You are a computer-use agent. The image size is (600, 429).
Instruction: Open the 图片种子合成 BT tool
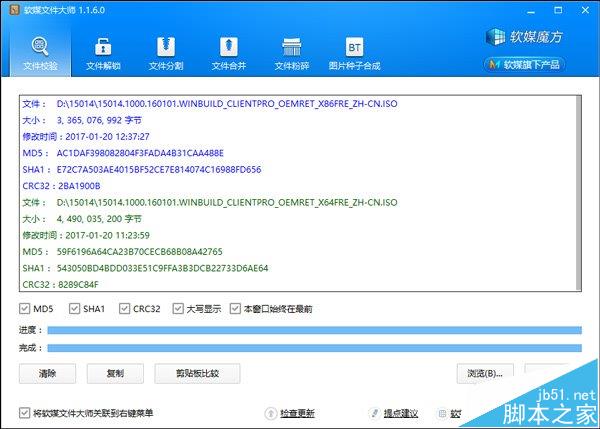coord(354,54)
